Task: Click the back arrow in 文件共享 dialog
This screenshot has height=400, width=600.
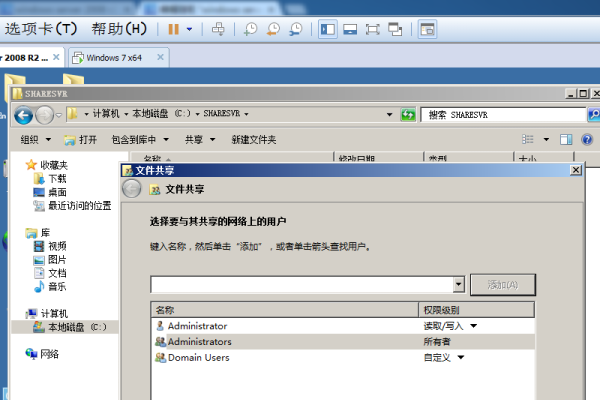Action: [x=132, y=189]
